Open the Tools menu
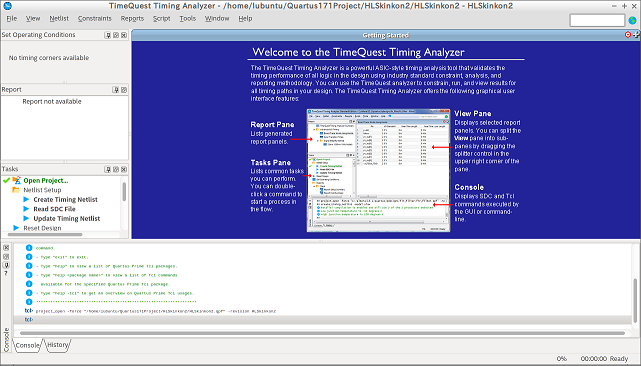This screenshot has height=366, width=641. click(188, 18)
